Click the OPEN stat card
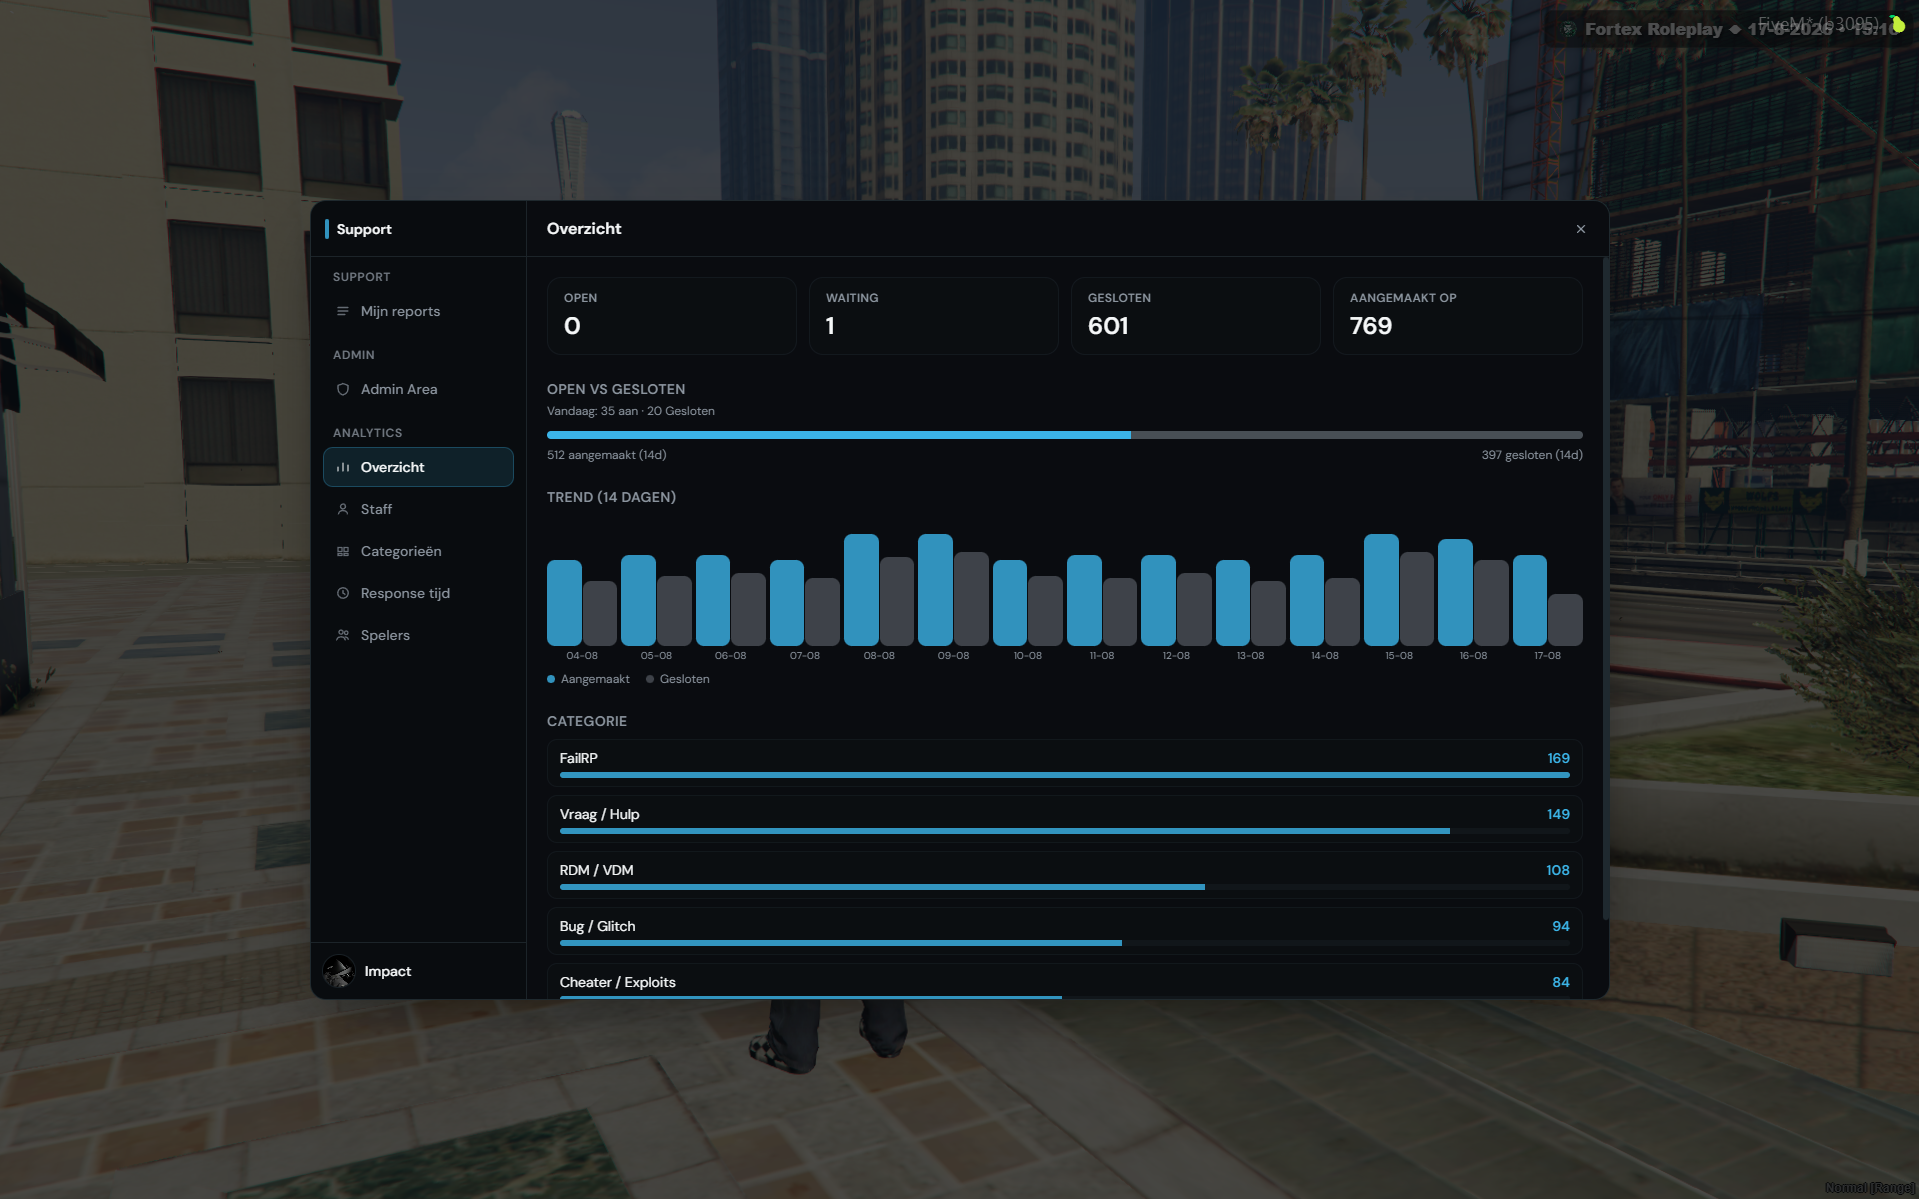Screen dimensions: 1919x1199 [672, 316]
